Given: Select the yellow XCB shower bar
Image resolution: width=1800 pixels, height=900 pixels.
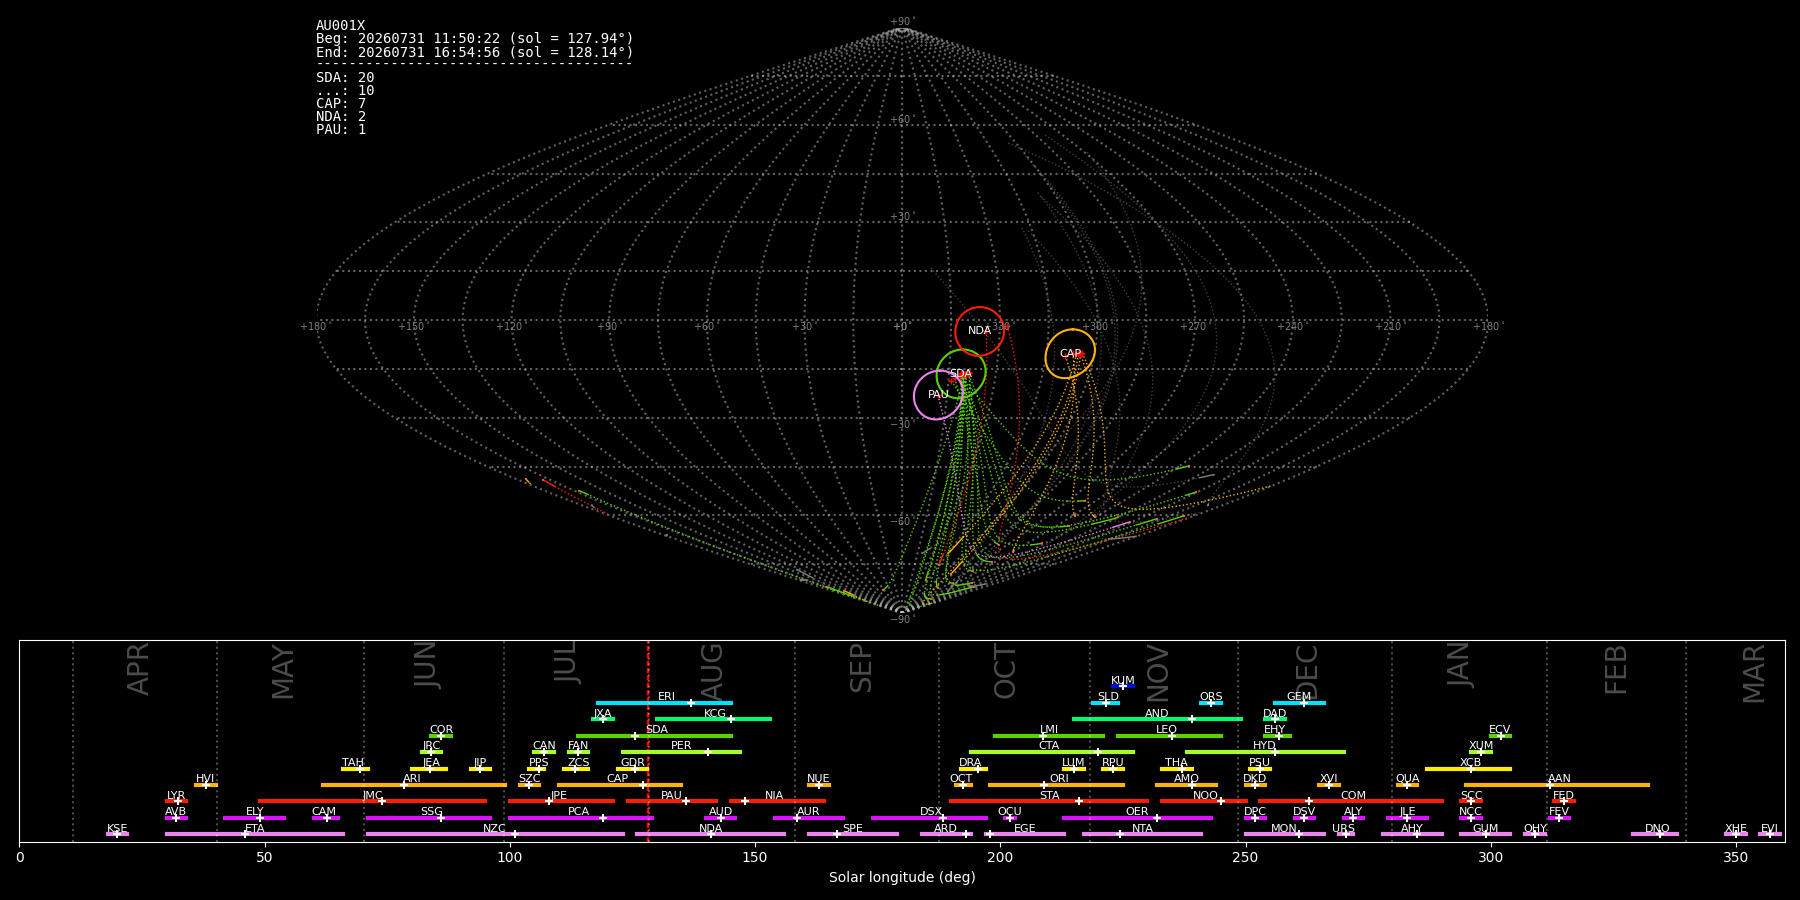Looking at the screenshot, I should [1468, 769].
